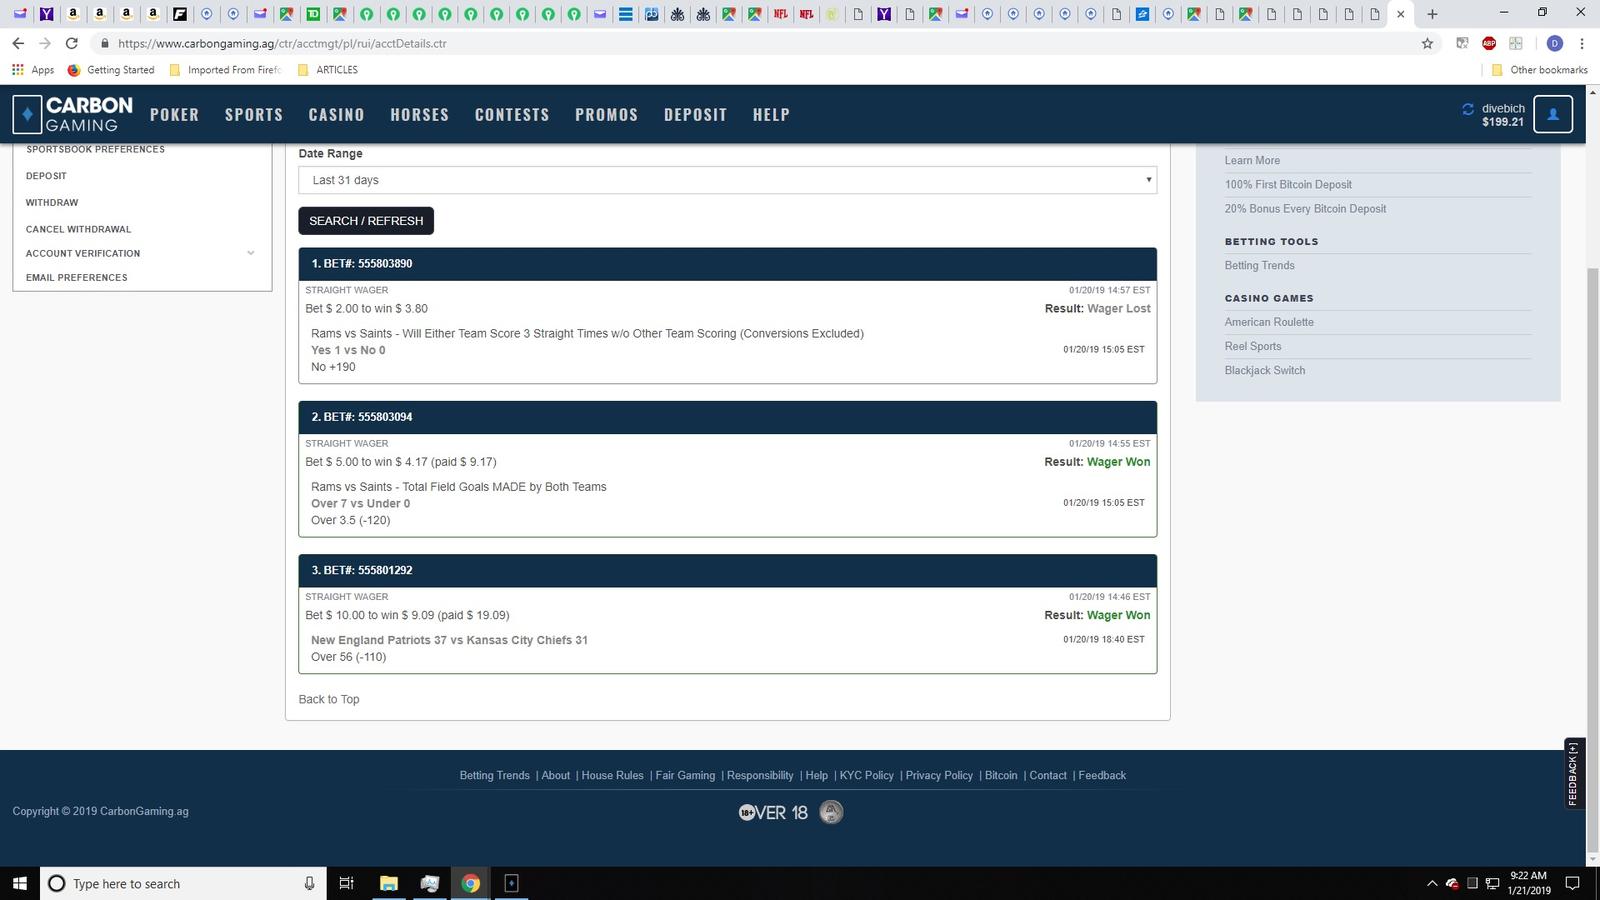The height and width of the screenshot is (900, 1600).
Task: Open the Blackjack Switch casino game
Action: (1265, 371)
